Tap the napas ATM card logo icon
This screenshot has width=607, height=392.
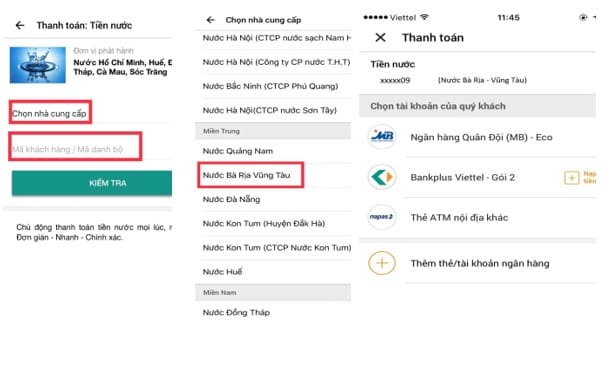tap(382, 217)
